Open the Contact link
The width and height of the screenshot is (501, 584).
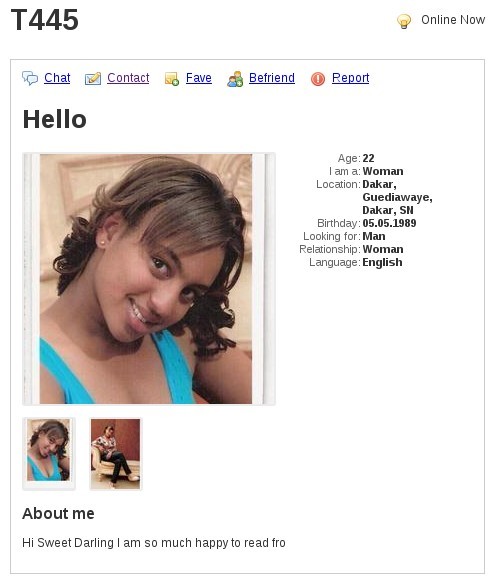coord(128,78)
